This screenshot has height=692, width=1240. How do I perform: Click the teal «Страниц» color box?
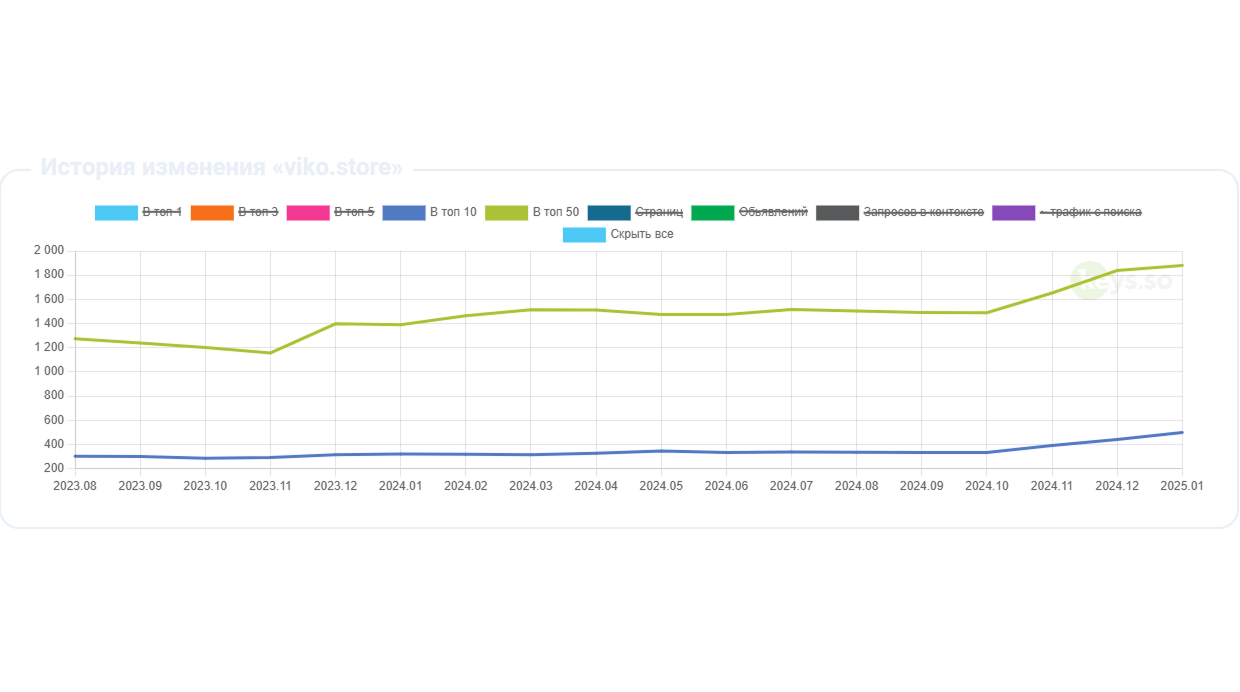(610, 212)
